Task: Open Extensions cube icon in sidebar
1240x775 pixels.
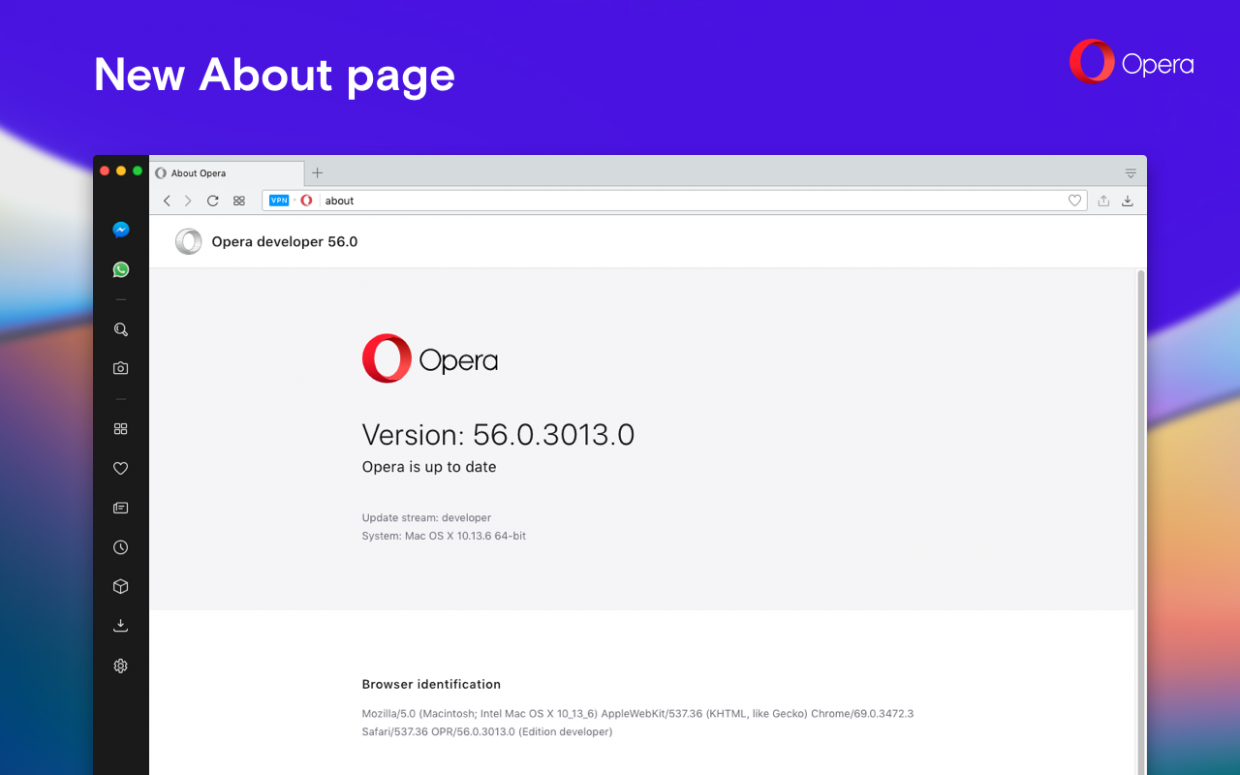Action: coord(121,587)
